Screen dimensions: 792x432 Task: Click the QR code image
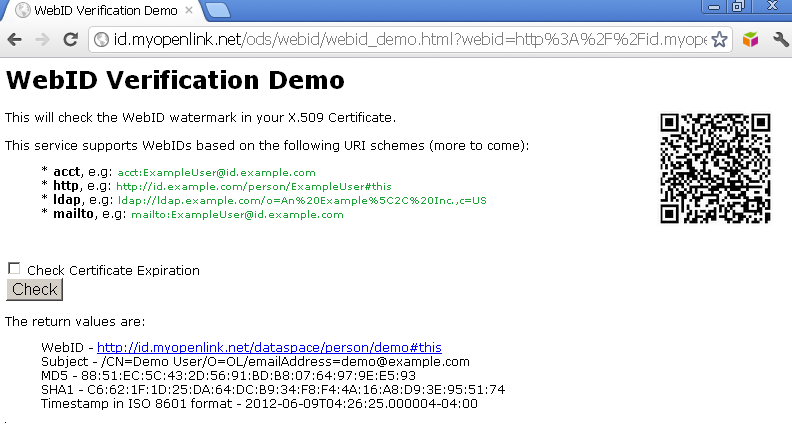[x=716, y=168]
